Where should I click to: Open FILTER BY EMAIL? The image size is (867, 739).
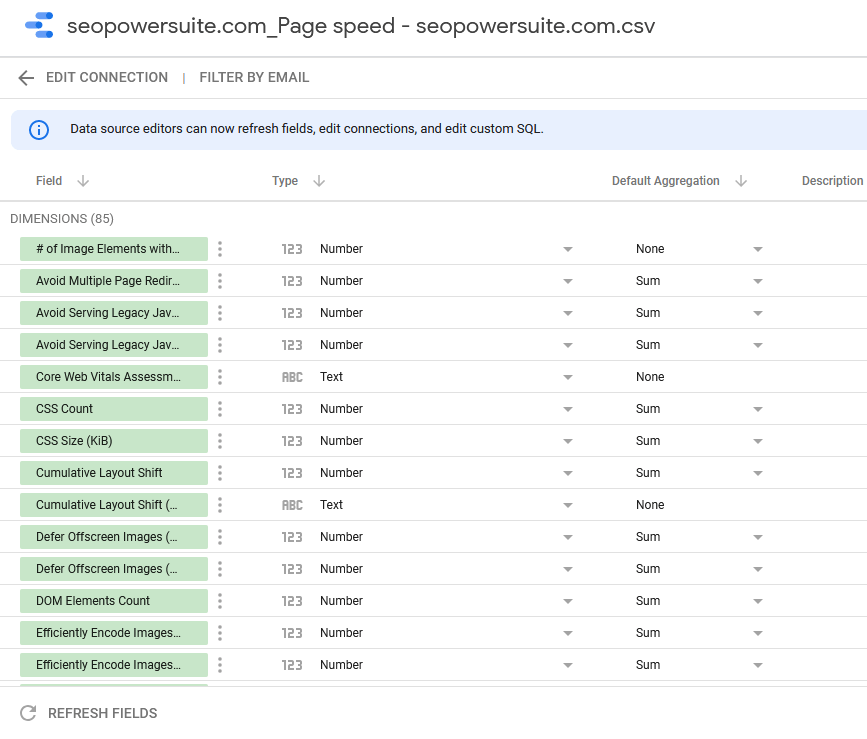click(254, 77)
